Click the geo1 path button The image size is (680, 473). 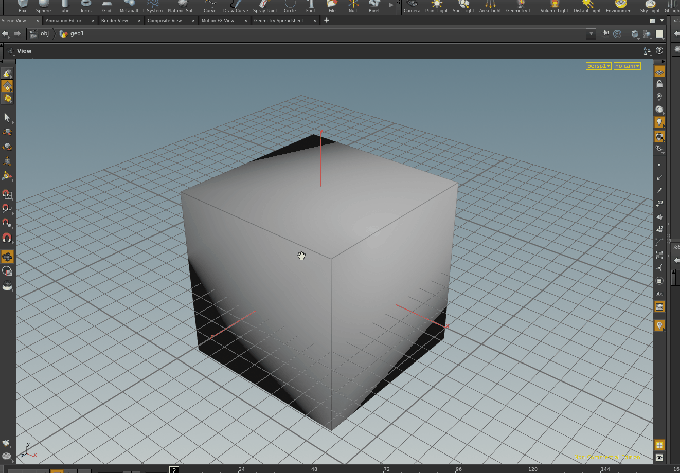[x=73, y=33]
